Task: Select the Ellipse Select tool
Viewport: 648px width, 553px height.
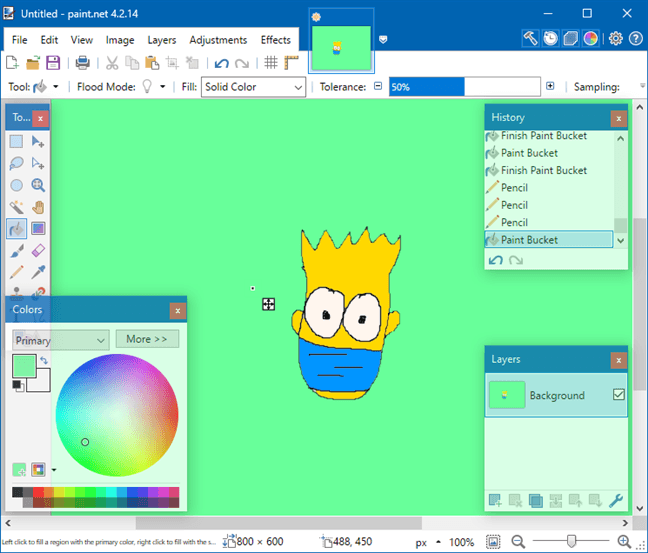Action: (17, 185)
